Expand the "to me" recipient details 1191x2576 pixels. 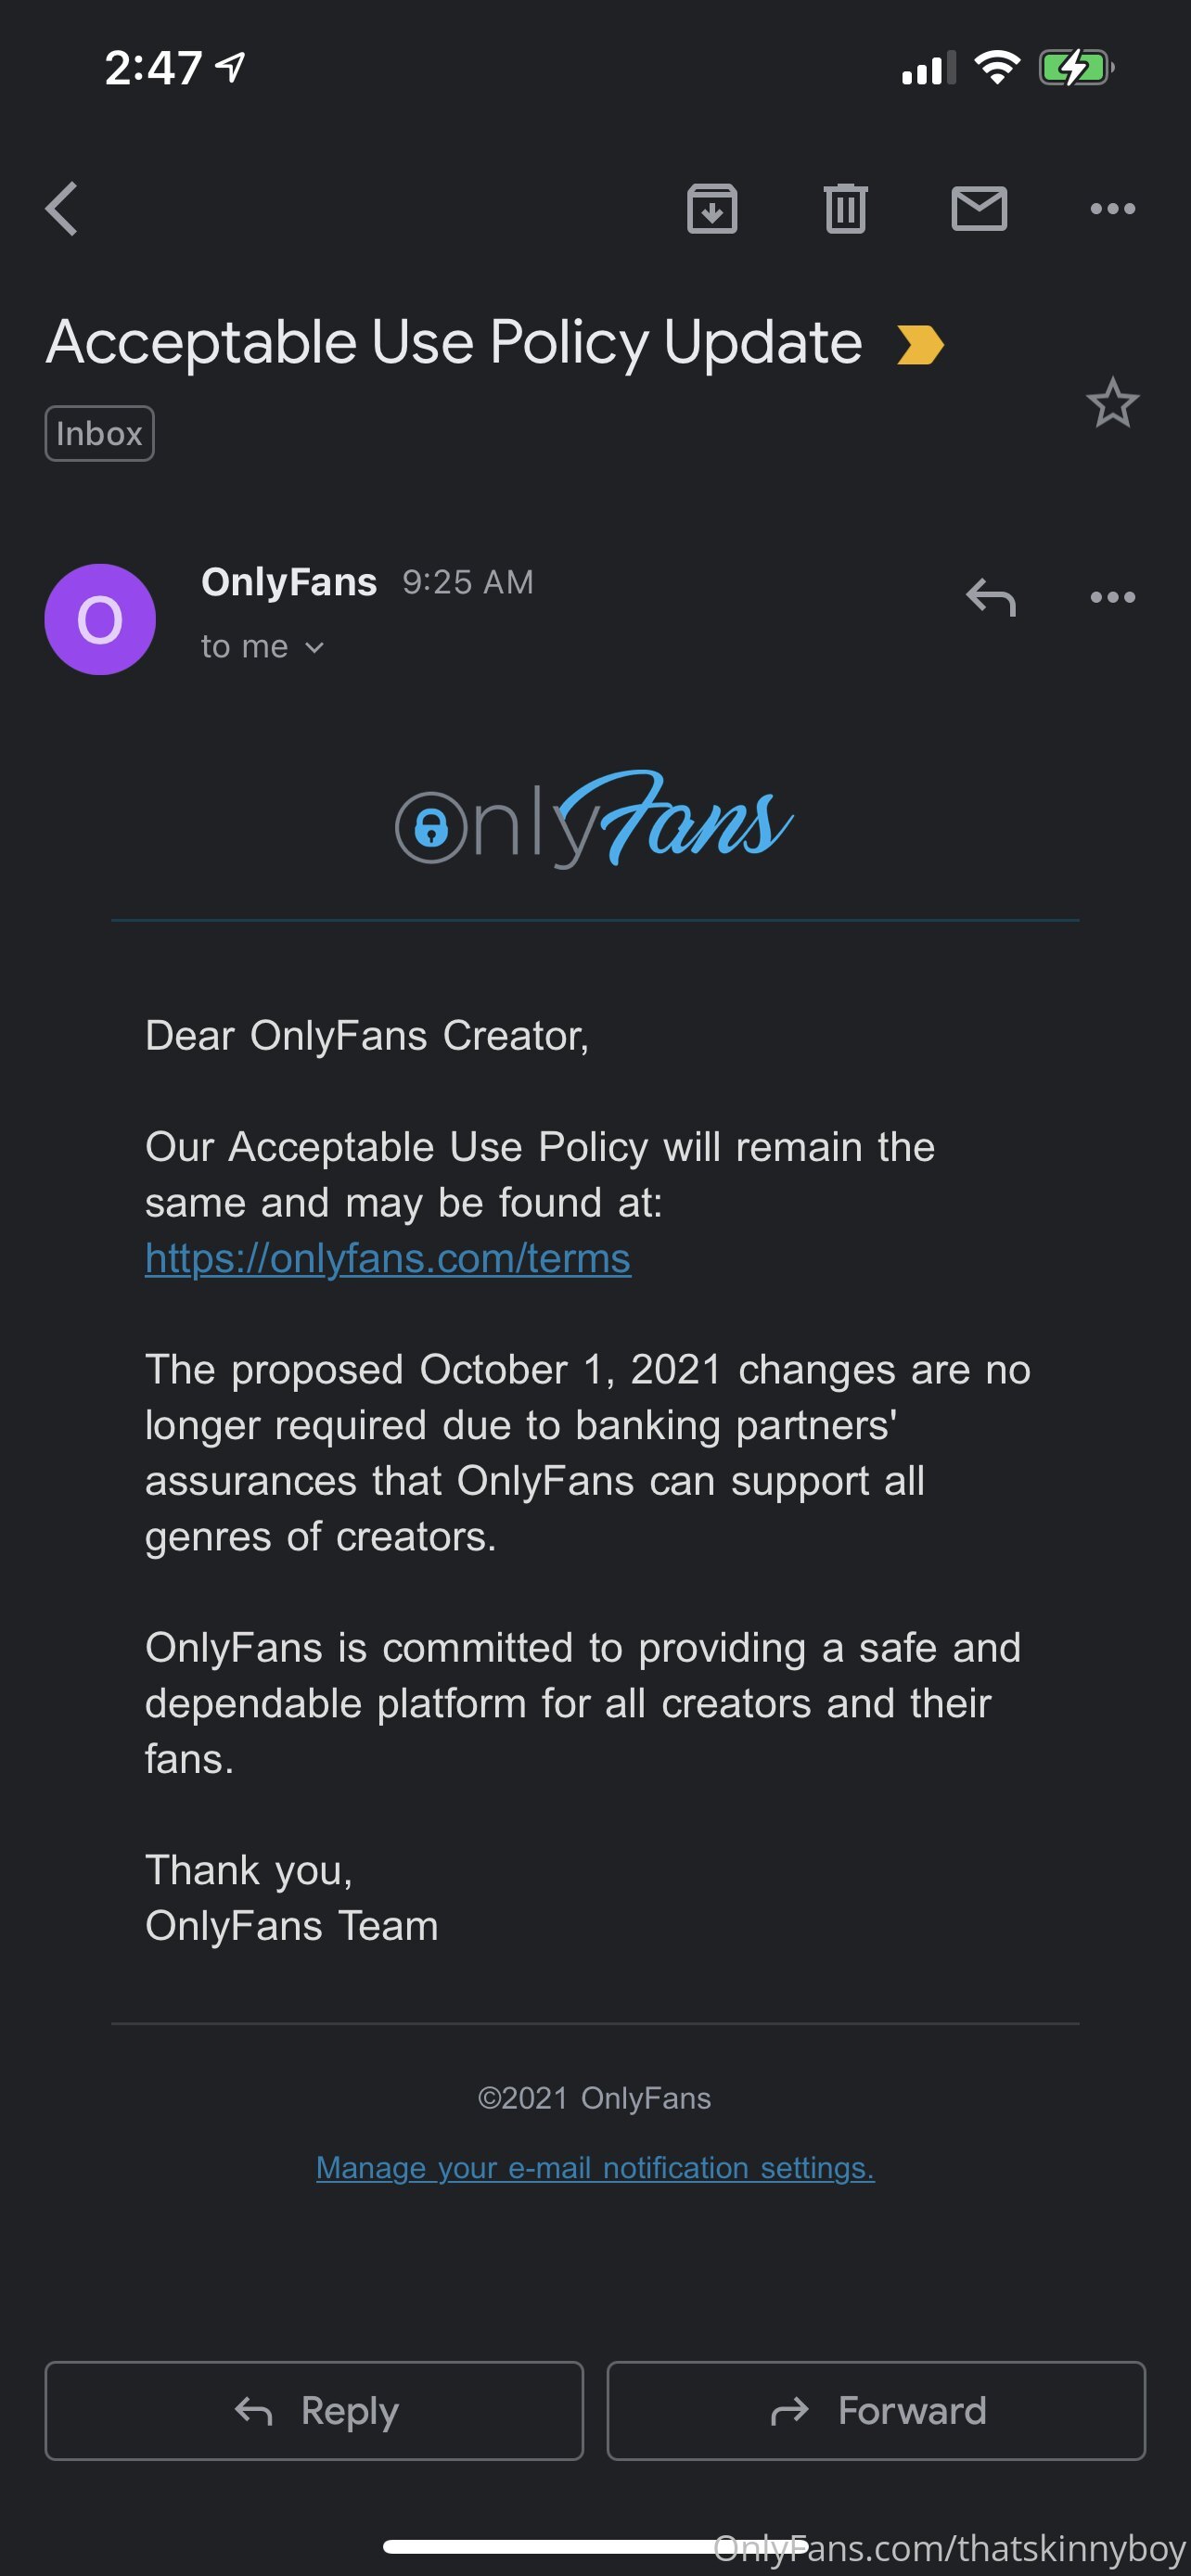263,647
